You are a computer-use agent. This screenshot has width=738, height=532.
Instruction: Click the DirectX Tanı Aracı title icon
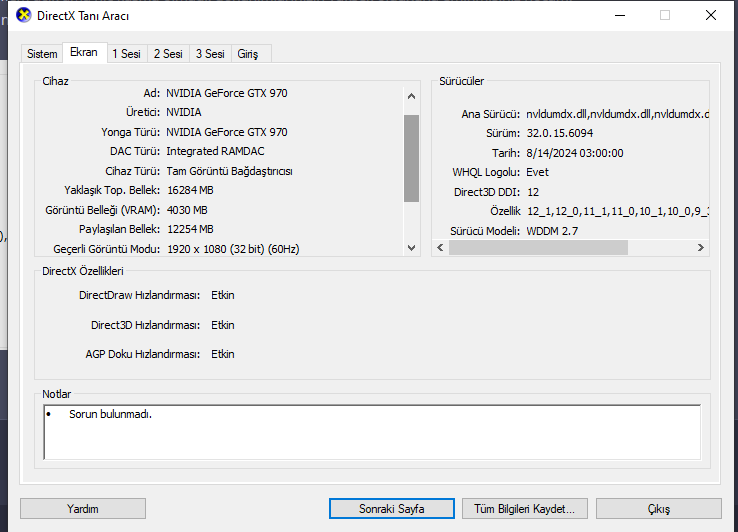click(24, 15)
